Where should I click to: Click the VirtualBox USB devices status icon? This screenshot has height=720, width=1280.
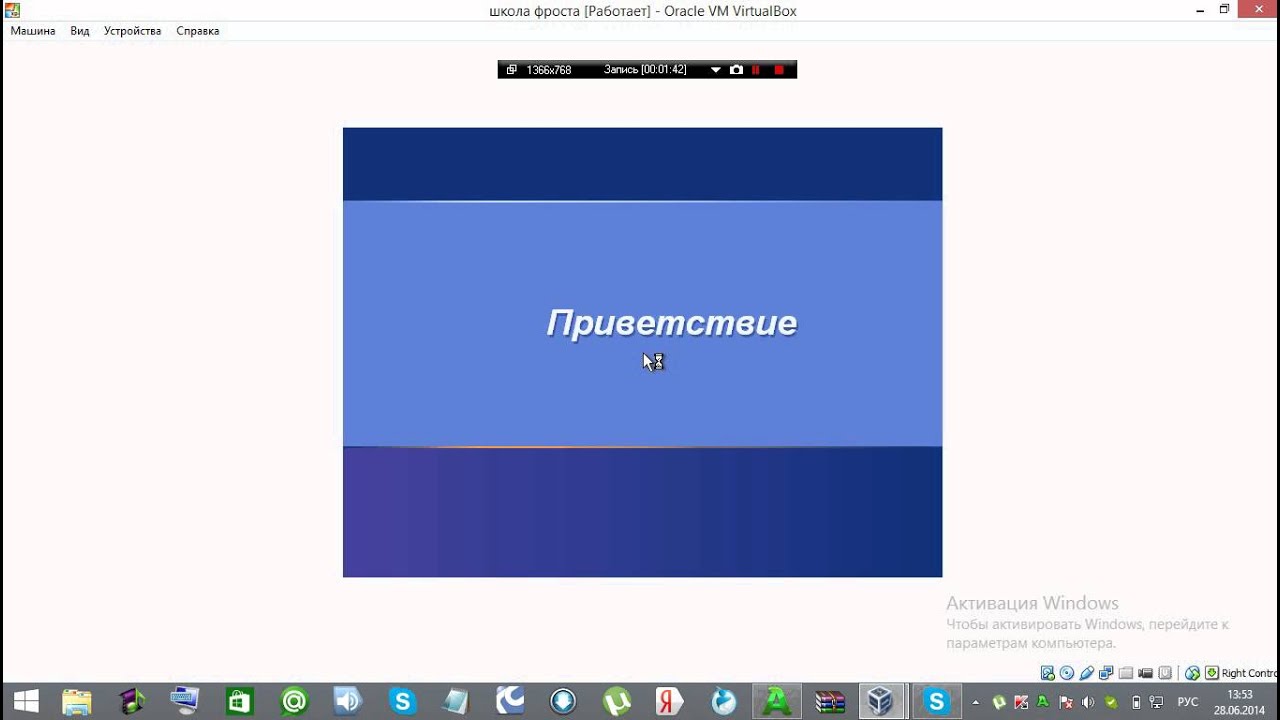[1086, 673]
